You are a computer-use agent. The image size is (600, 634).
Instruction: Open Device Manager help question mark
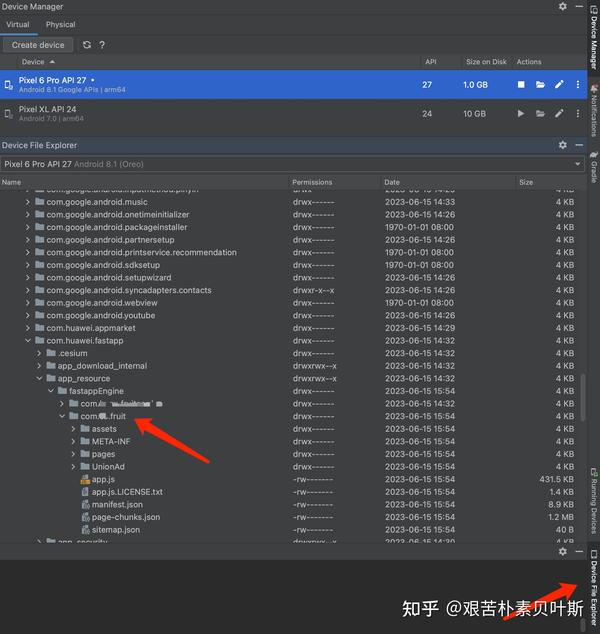point(102,45)
